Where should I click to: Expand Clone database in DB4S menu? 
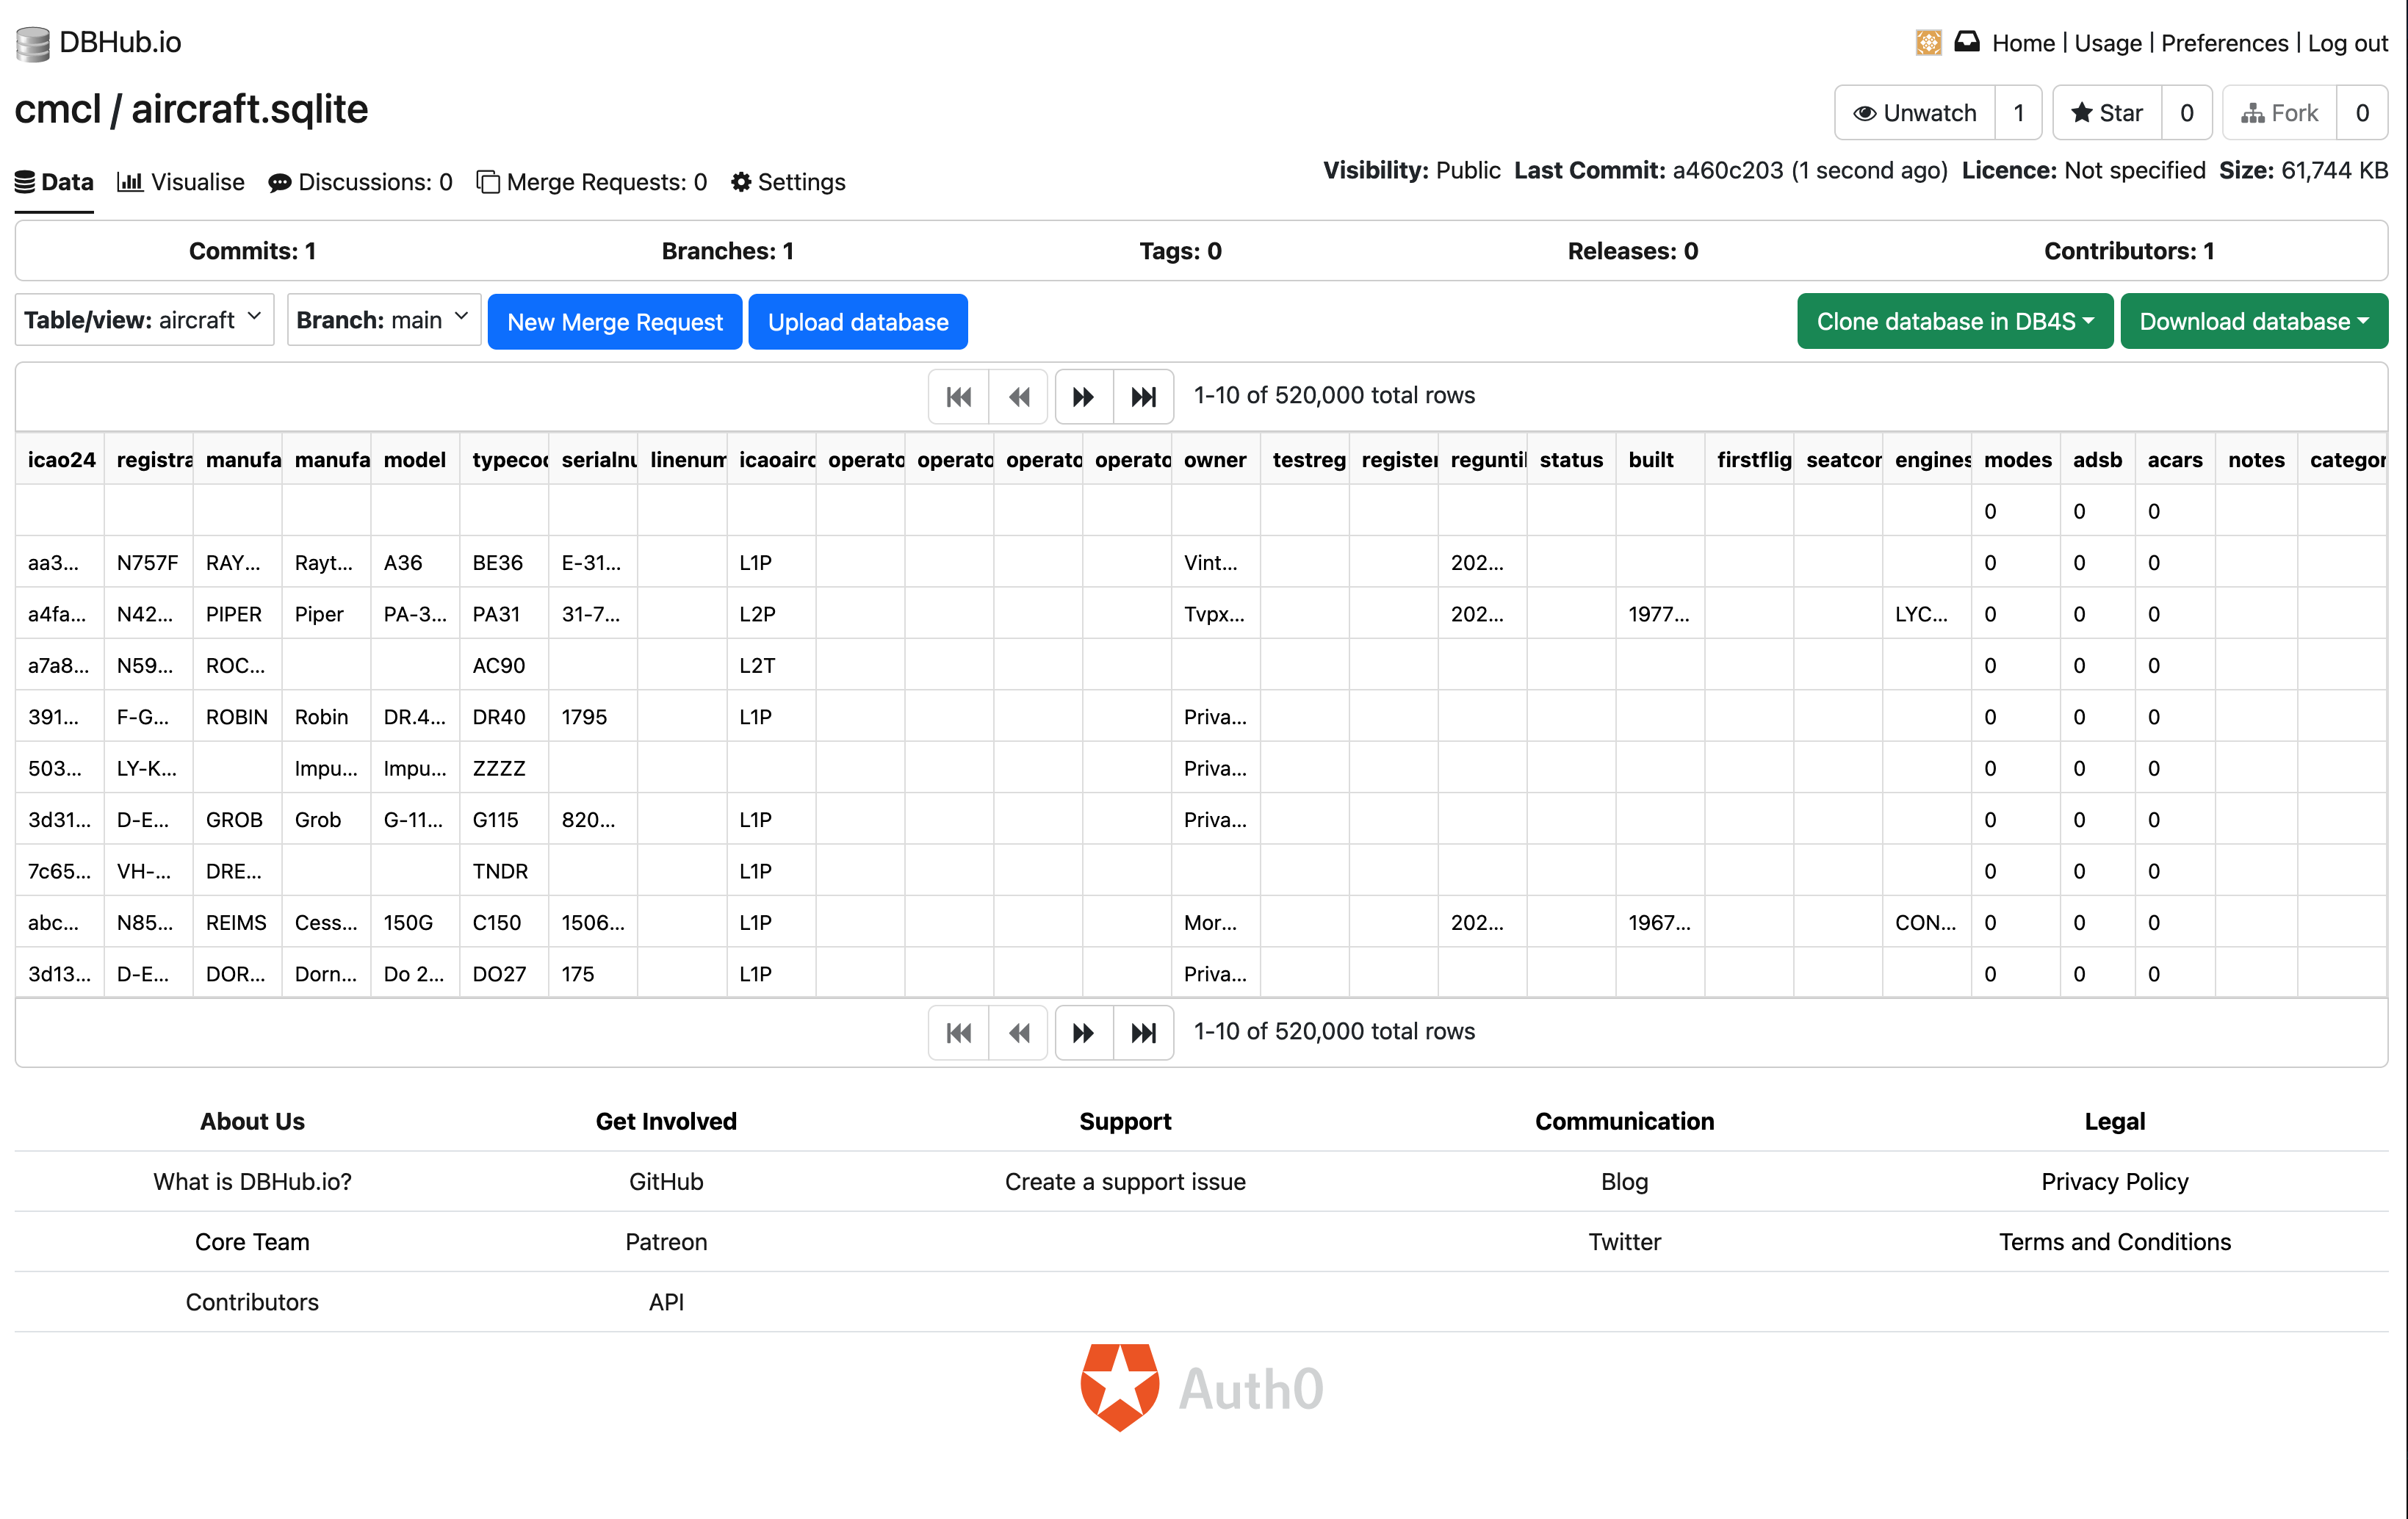pyautogui.click(x=1955, y=321)
